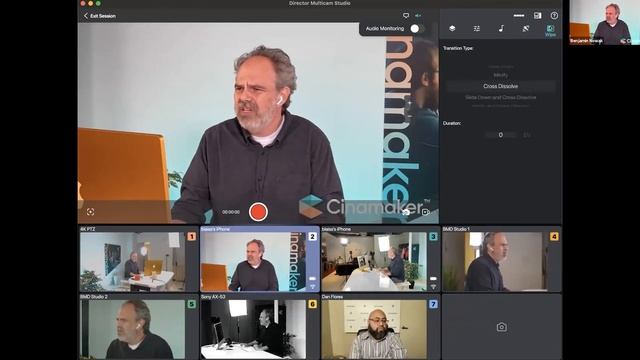Viewport: 640px width, 360px height.
Task: Click the video call participant thumbnail
Action: tap(604, 22)
